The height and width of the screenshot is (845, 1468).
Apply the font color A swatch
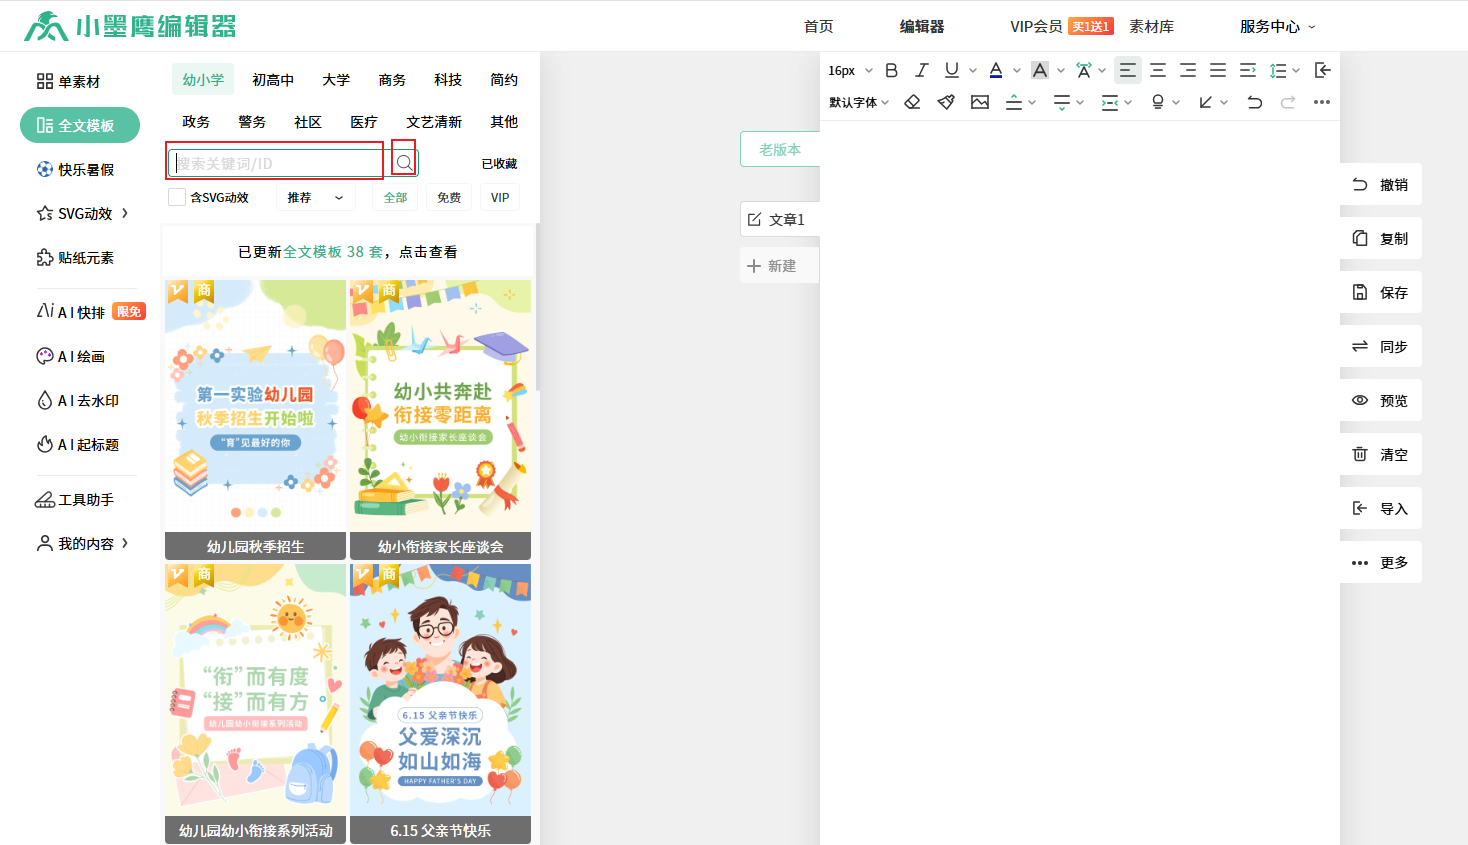pyautogui.click(x=996, y=70)
